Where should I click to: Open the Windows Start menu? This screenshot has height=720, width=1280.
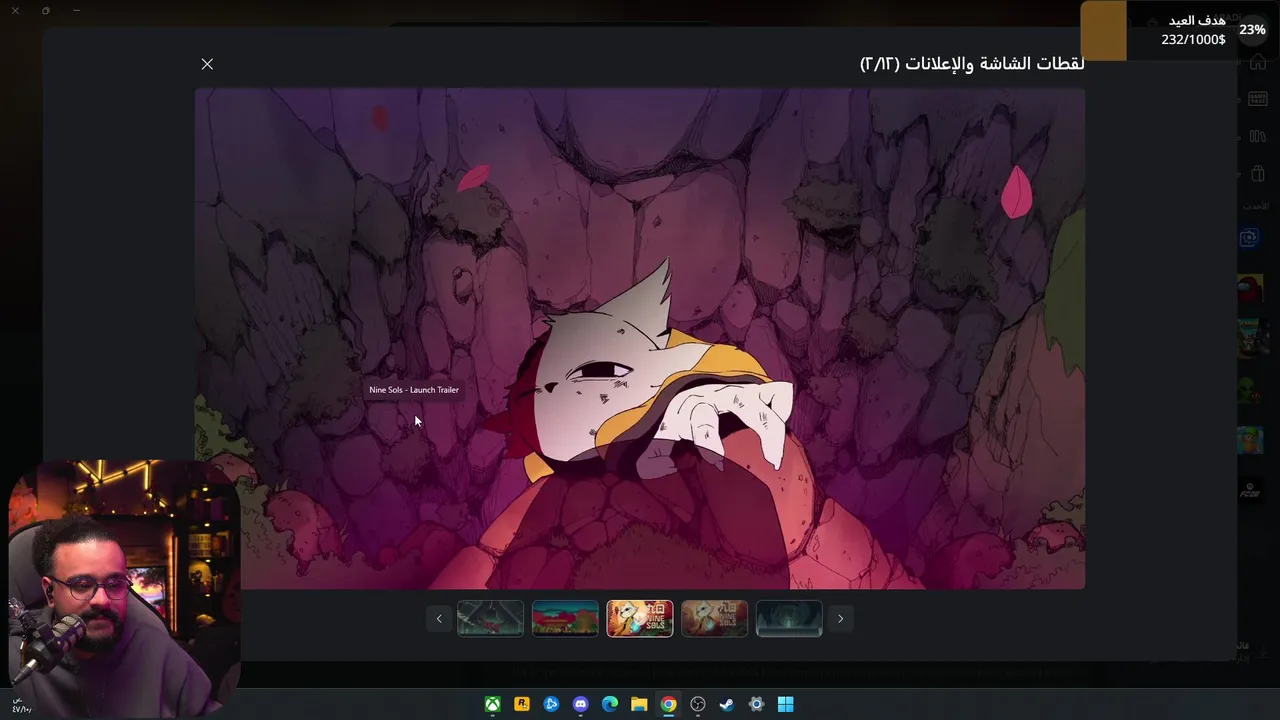tap(785, 704)
